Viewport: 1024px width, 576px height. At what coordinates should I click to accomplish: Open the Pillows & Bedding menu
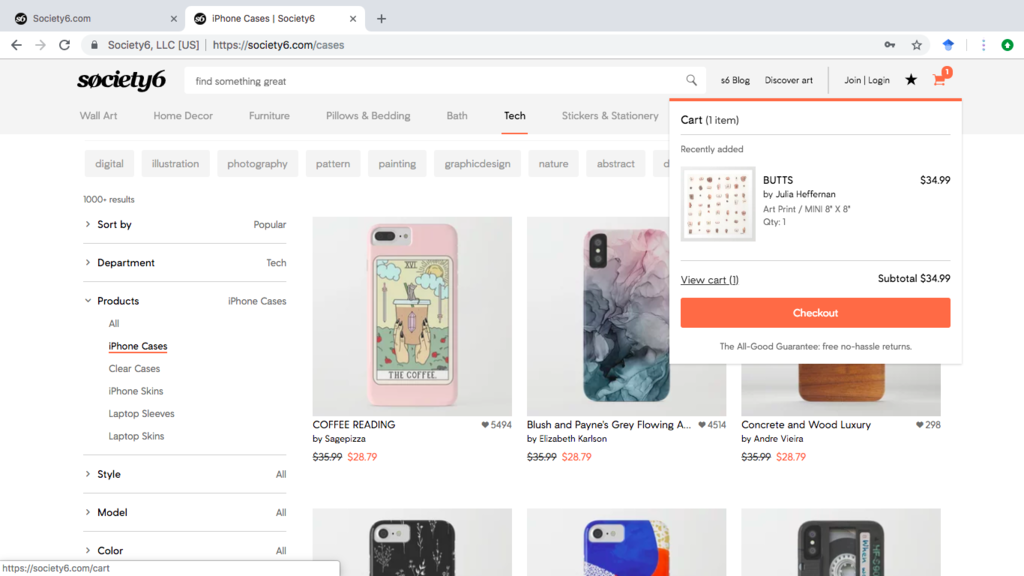(x=368, y=116)
